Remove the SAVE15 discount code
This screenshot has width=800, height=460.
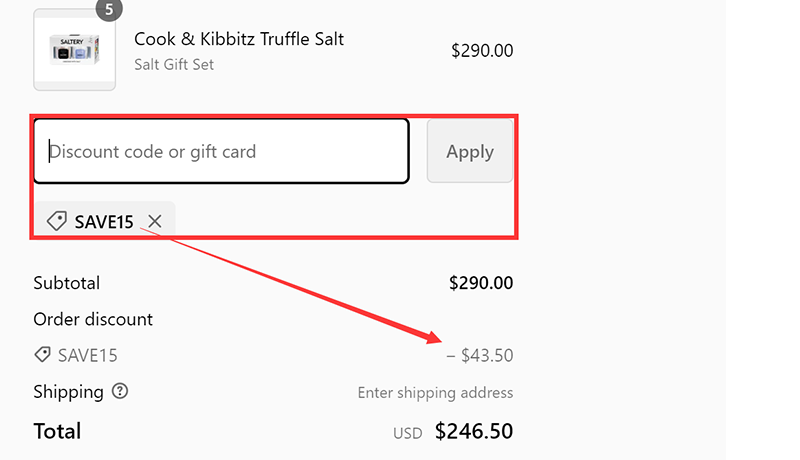[x=154, y=222]
